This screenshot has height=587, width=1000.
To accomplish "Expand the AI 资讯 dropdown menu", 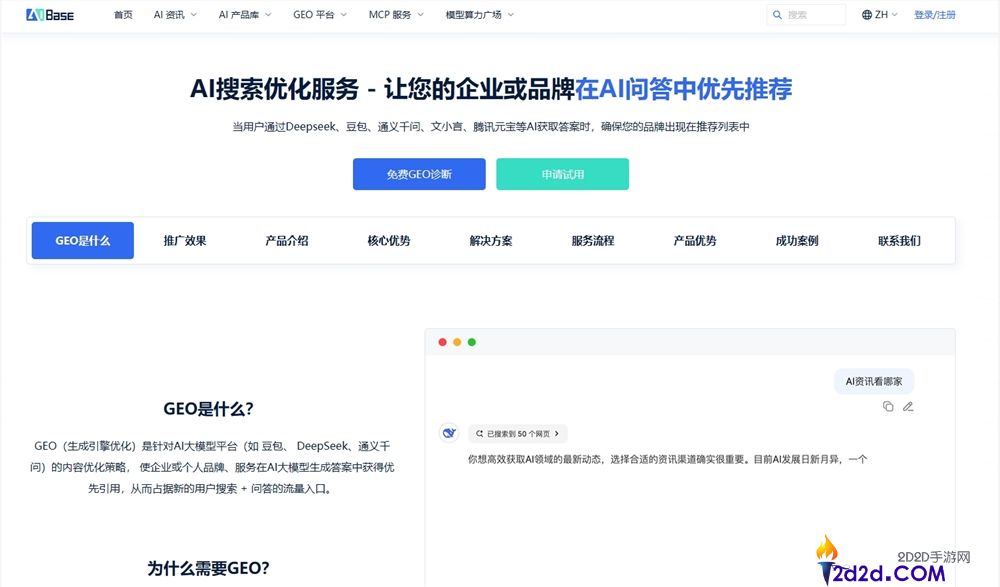I will (x=175, y=15).
